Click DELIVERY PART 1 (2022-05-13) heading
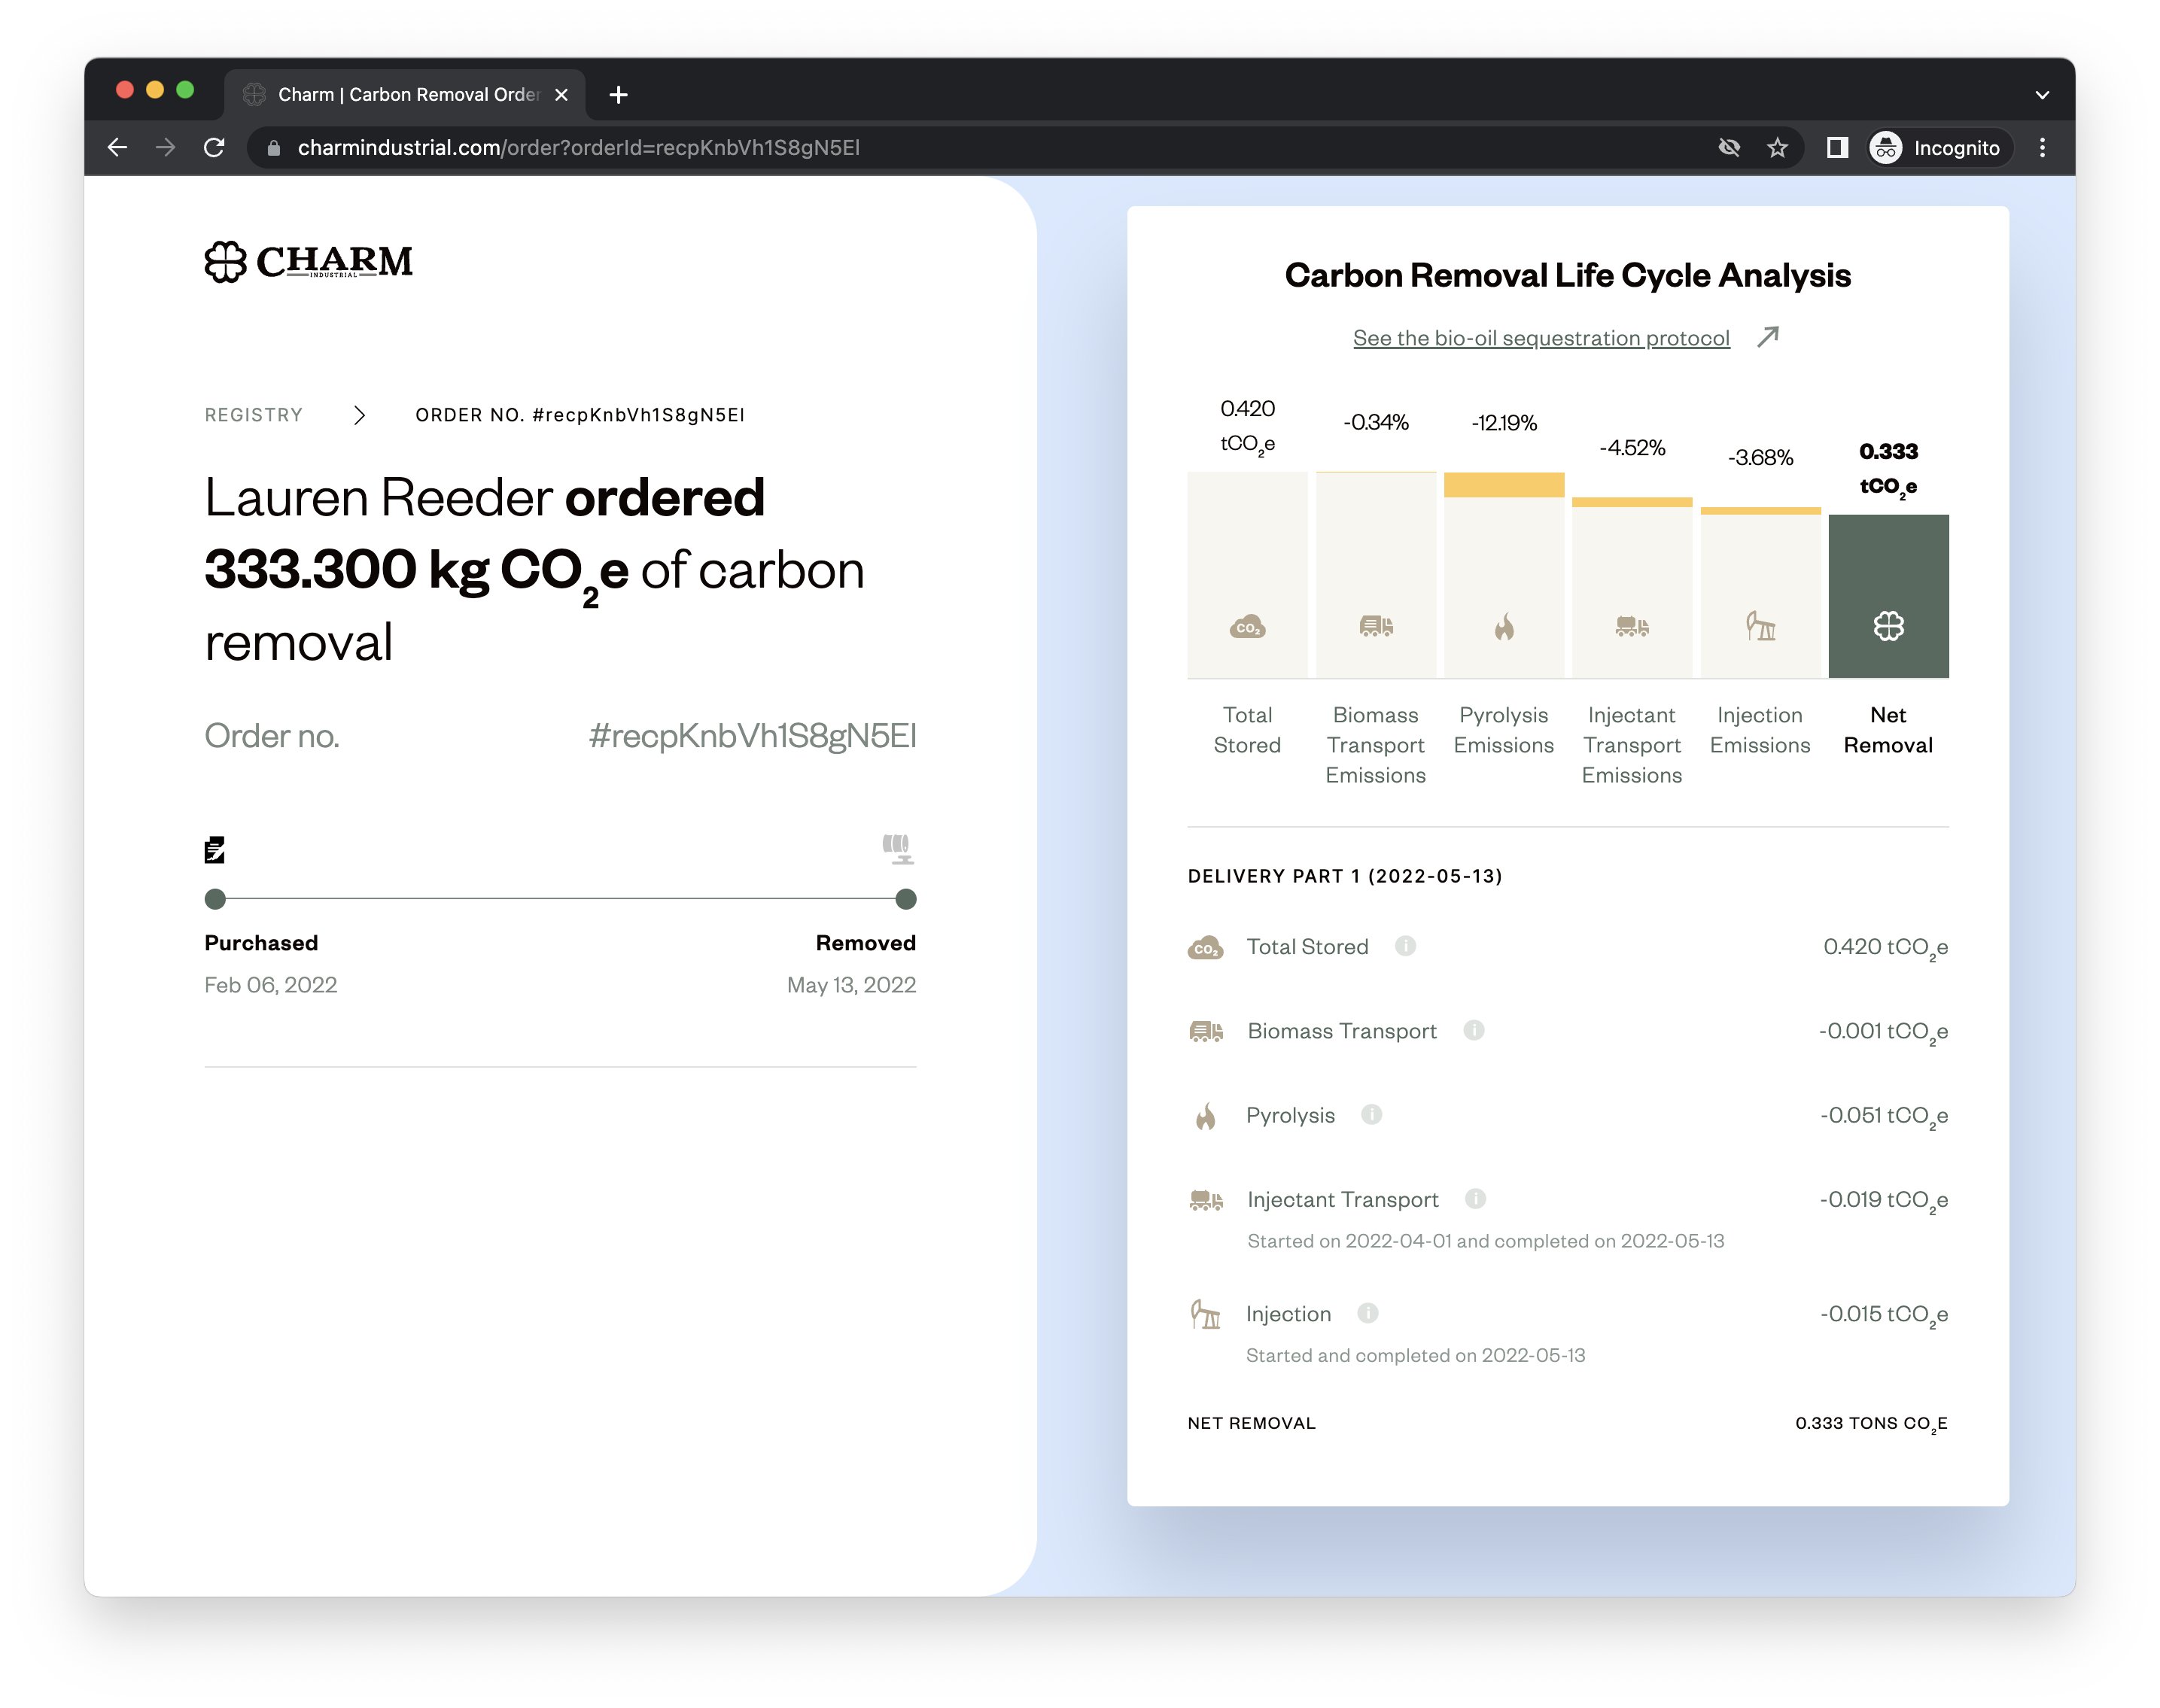The width and height of the screenshot is (2160, 1708). click(1344, 876)
